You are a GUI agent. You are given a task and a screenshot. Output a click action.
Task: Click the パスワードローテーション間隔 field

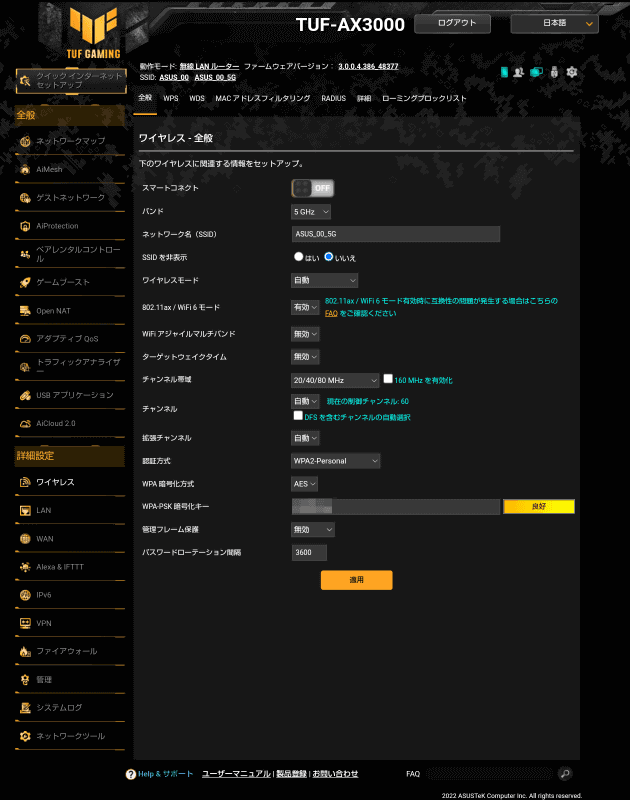[x=309, y=553]
